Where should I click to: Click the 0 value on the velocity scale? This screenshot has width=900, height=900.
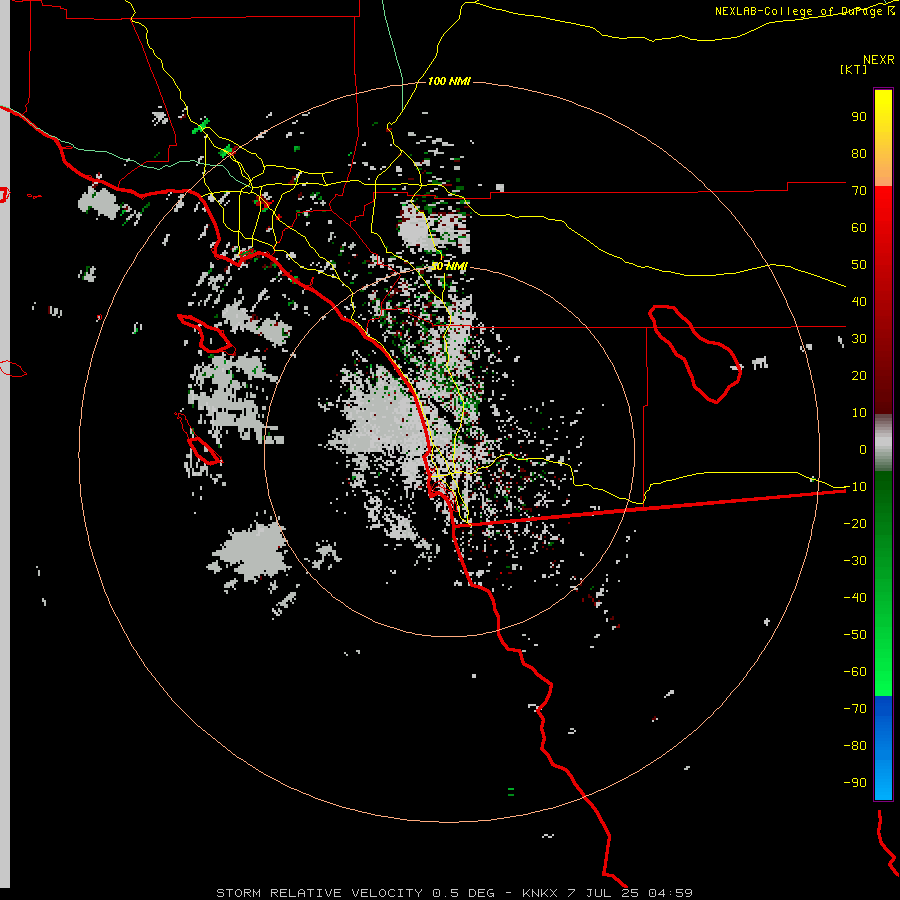[863, 450]
